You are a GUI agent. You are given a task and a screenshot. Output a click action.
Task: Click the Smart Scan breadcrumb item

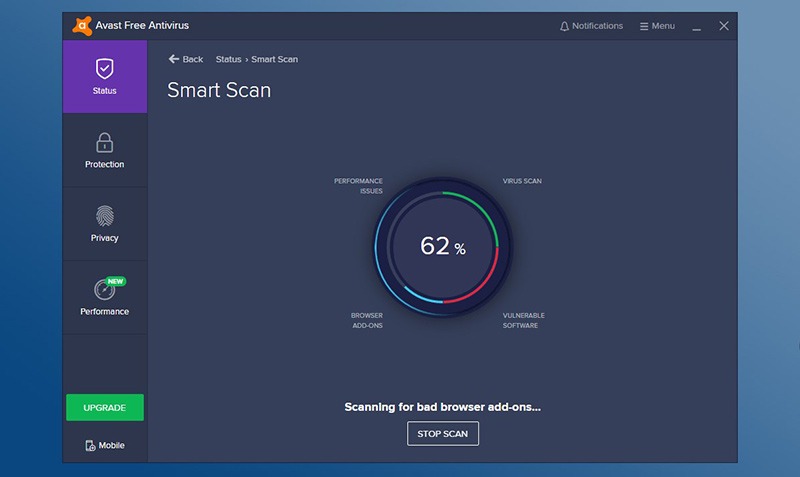coord(274,59)
